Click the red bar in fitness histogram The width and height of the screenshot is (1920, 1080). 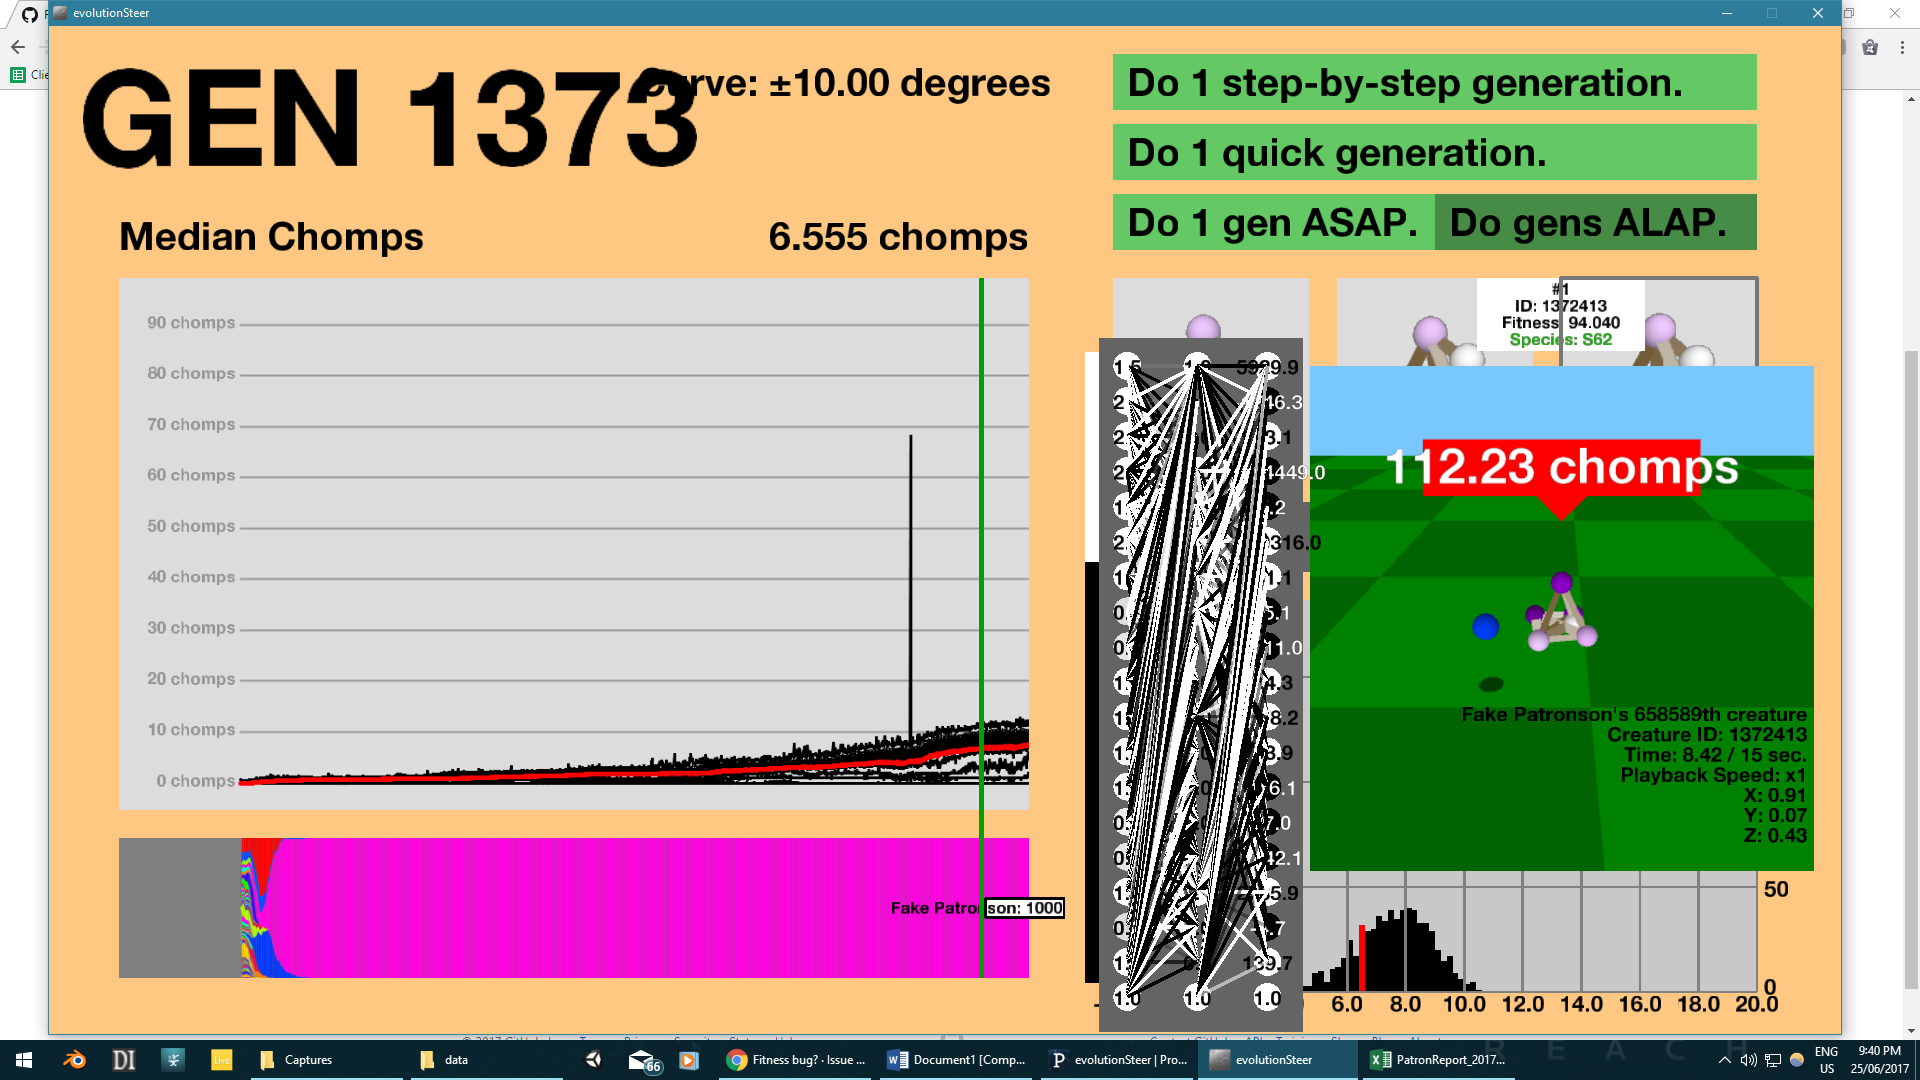click(x=1362, y=958)
